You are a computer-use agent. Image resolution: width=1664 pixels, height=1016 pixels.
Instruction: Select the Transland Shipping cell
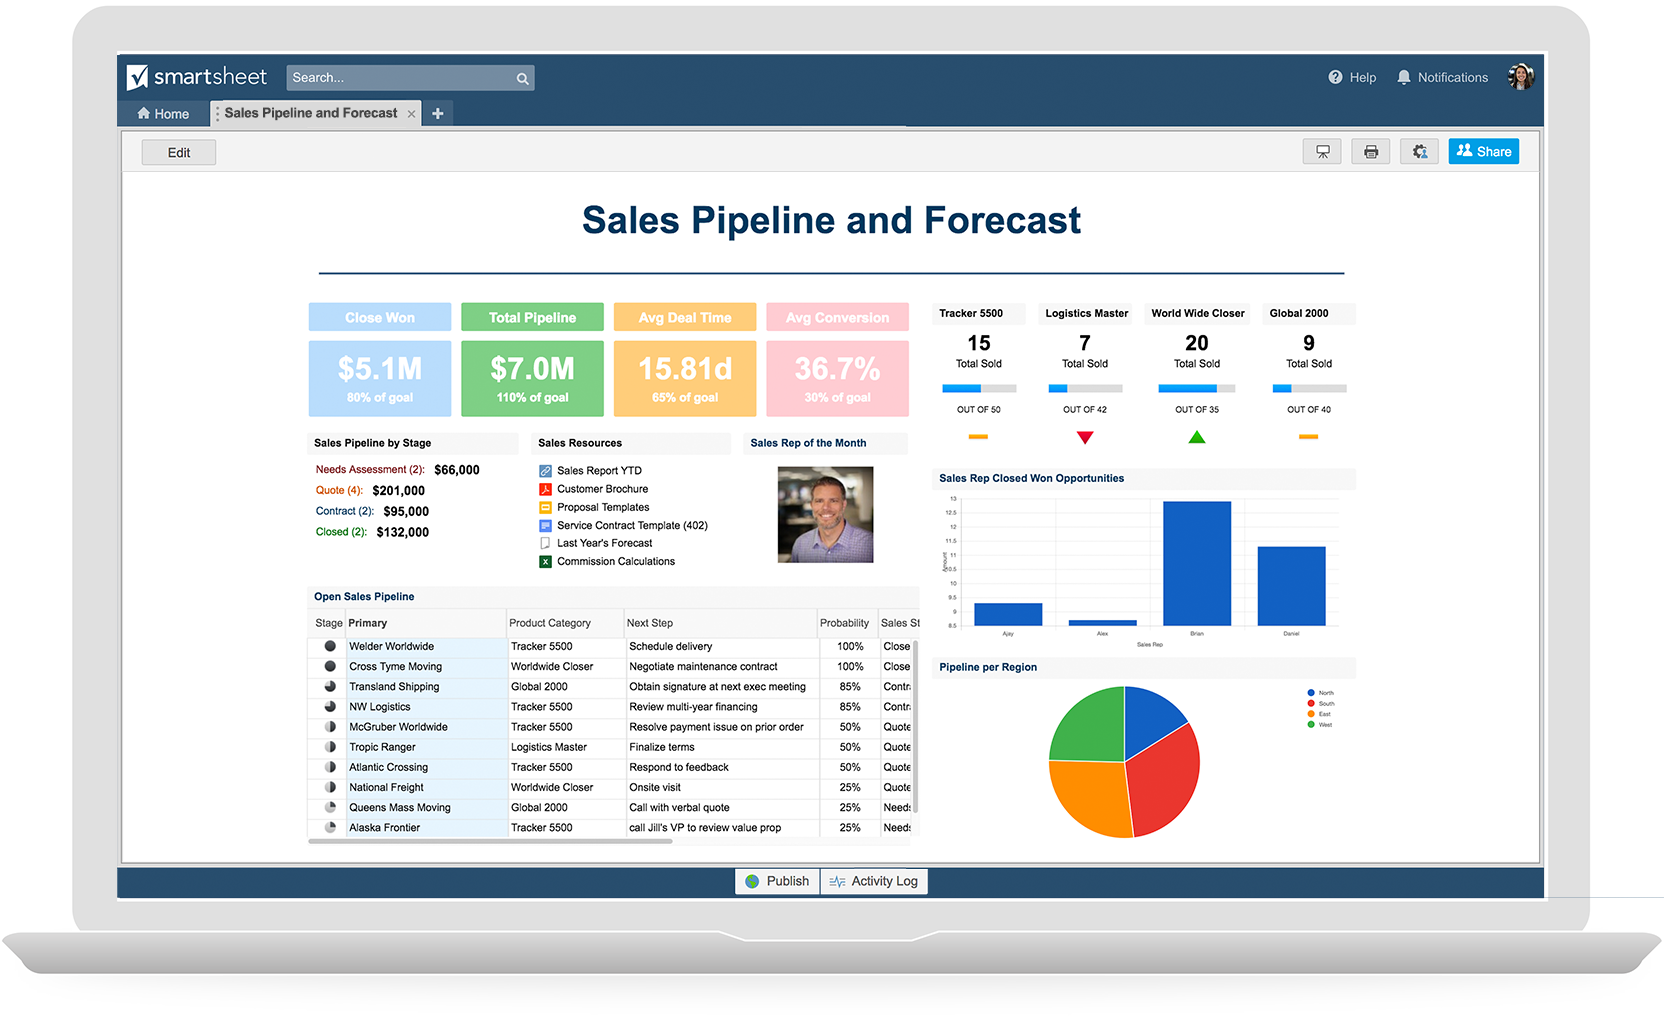click(x=427, y=687)
